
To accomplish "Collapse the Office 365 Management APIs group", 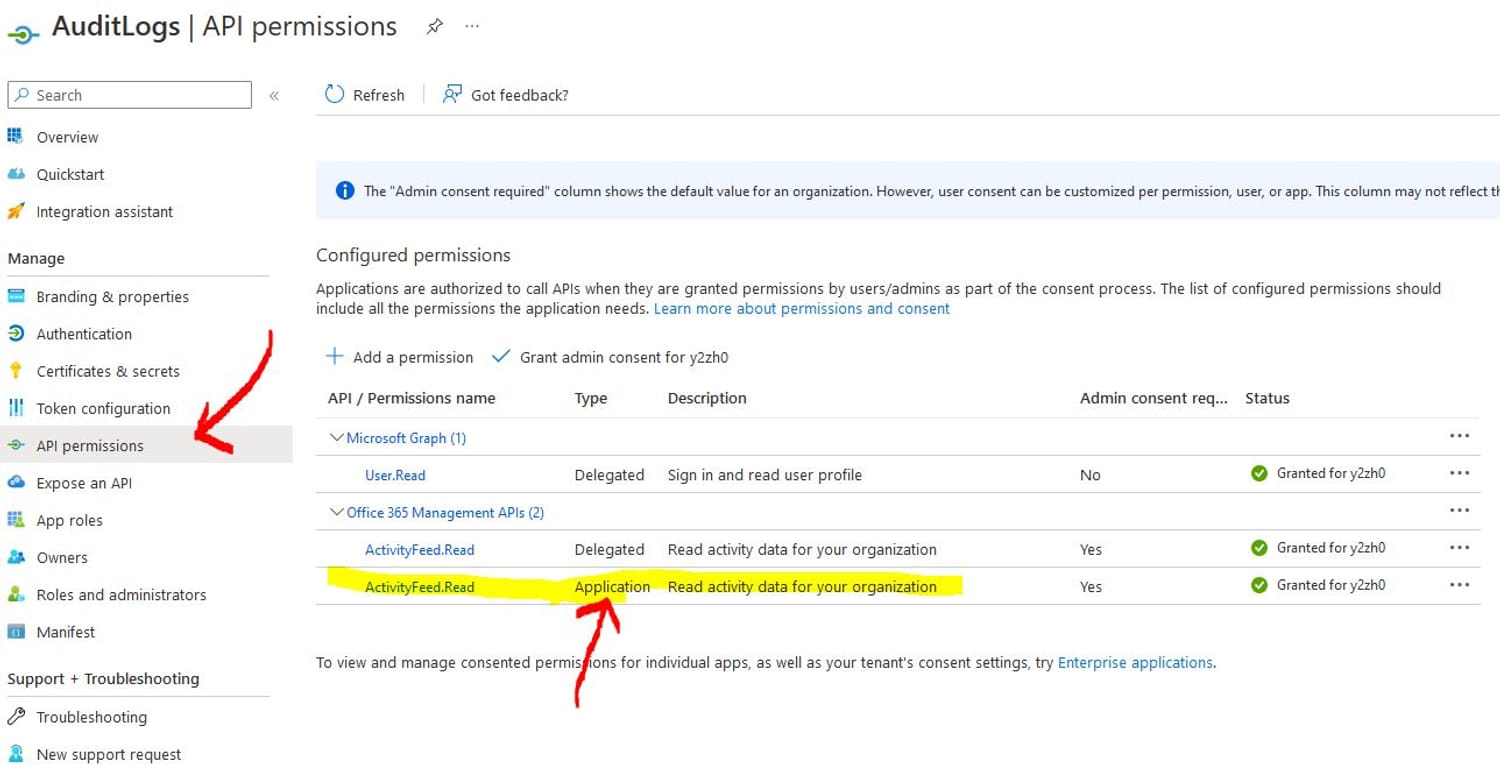I will 337,512.
